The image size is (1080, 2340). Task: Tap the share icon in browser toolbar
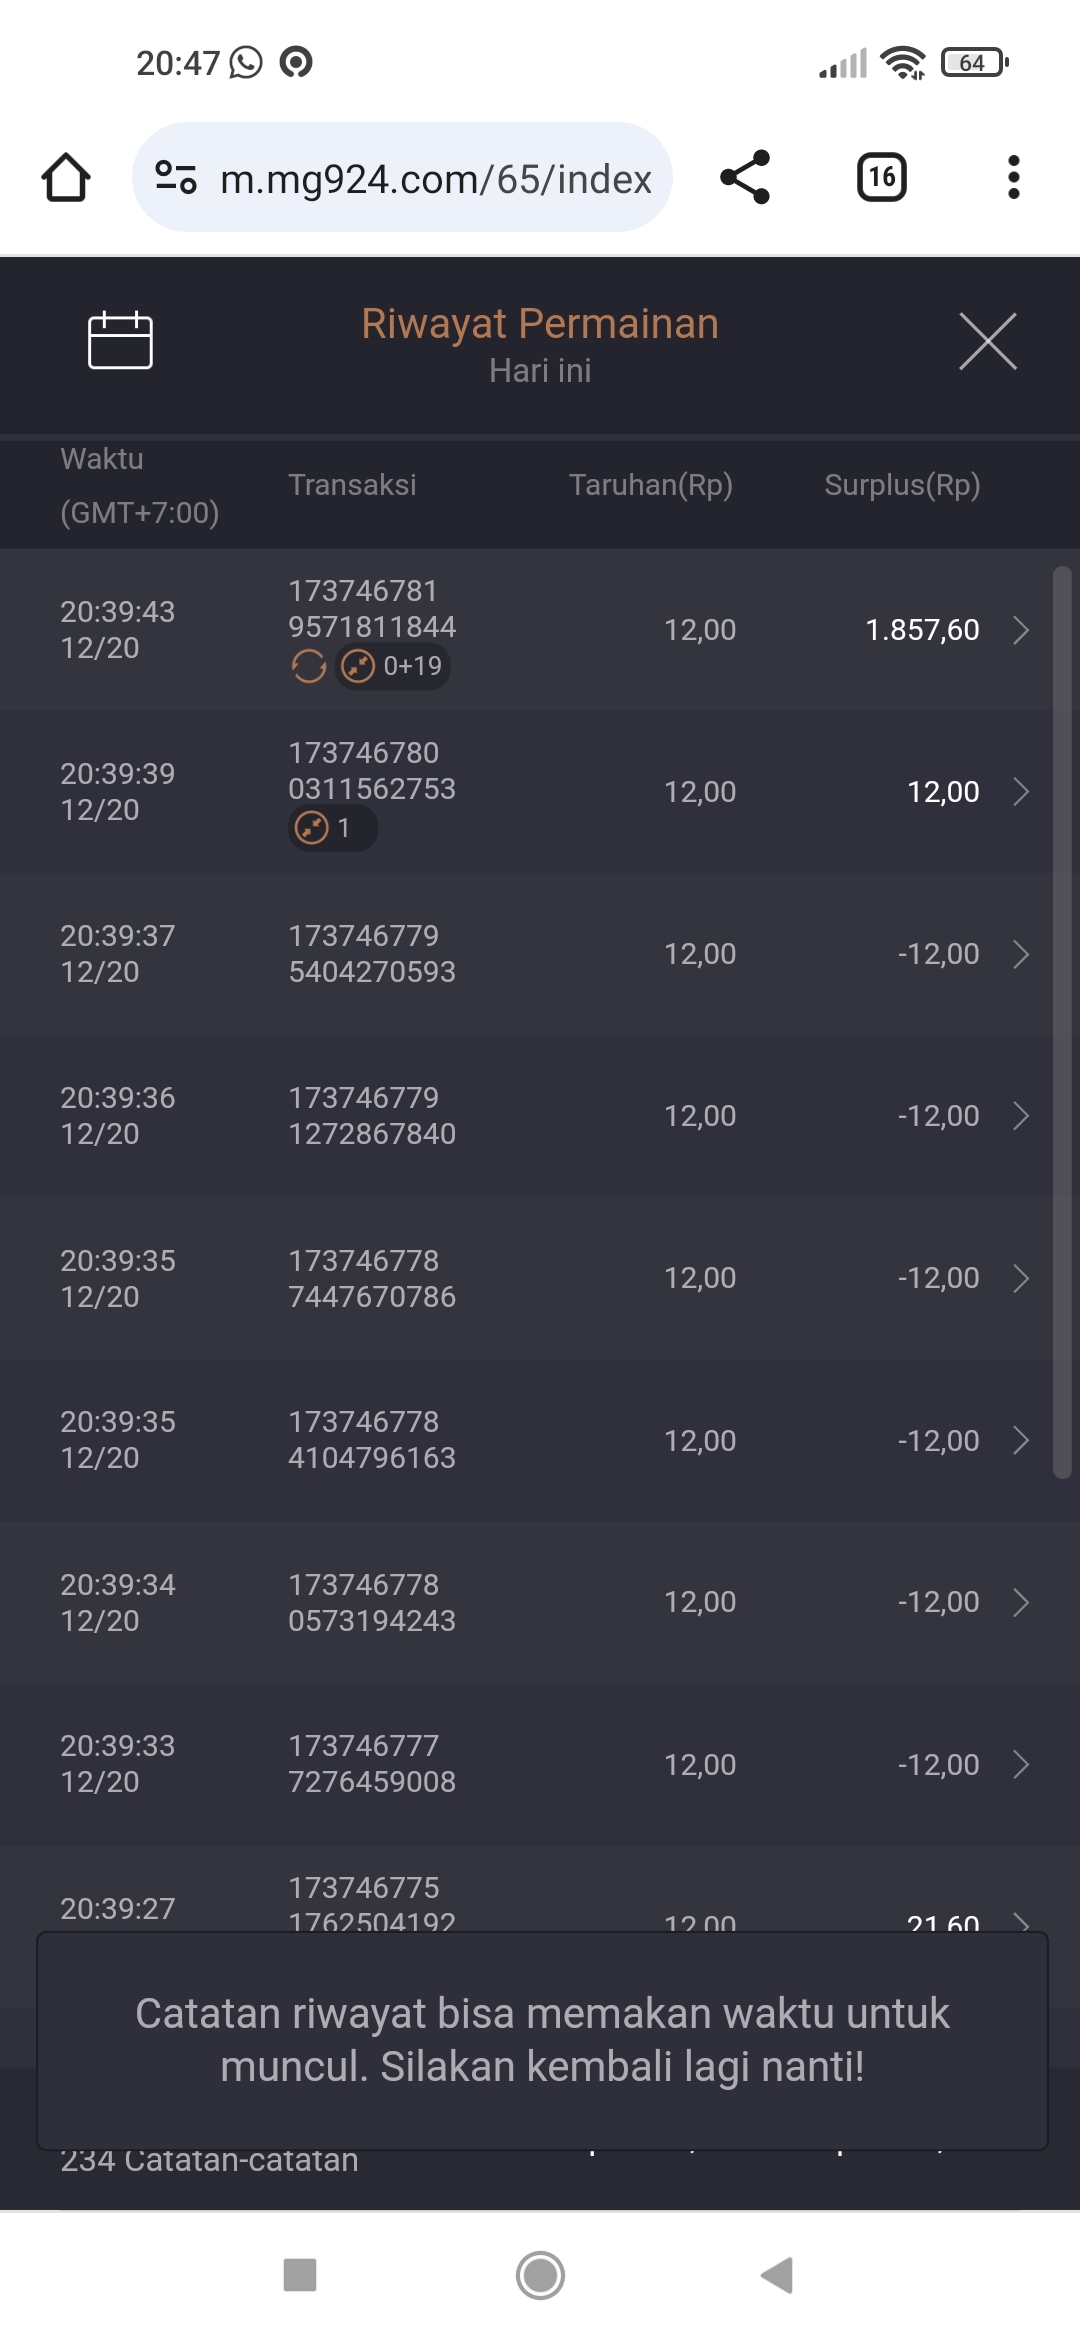tap(745, 178)
